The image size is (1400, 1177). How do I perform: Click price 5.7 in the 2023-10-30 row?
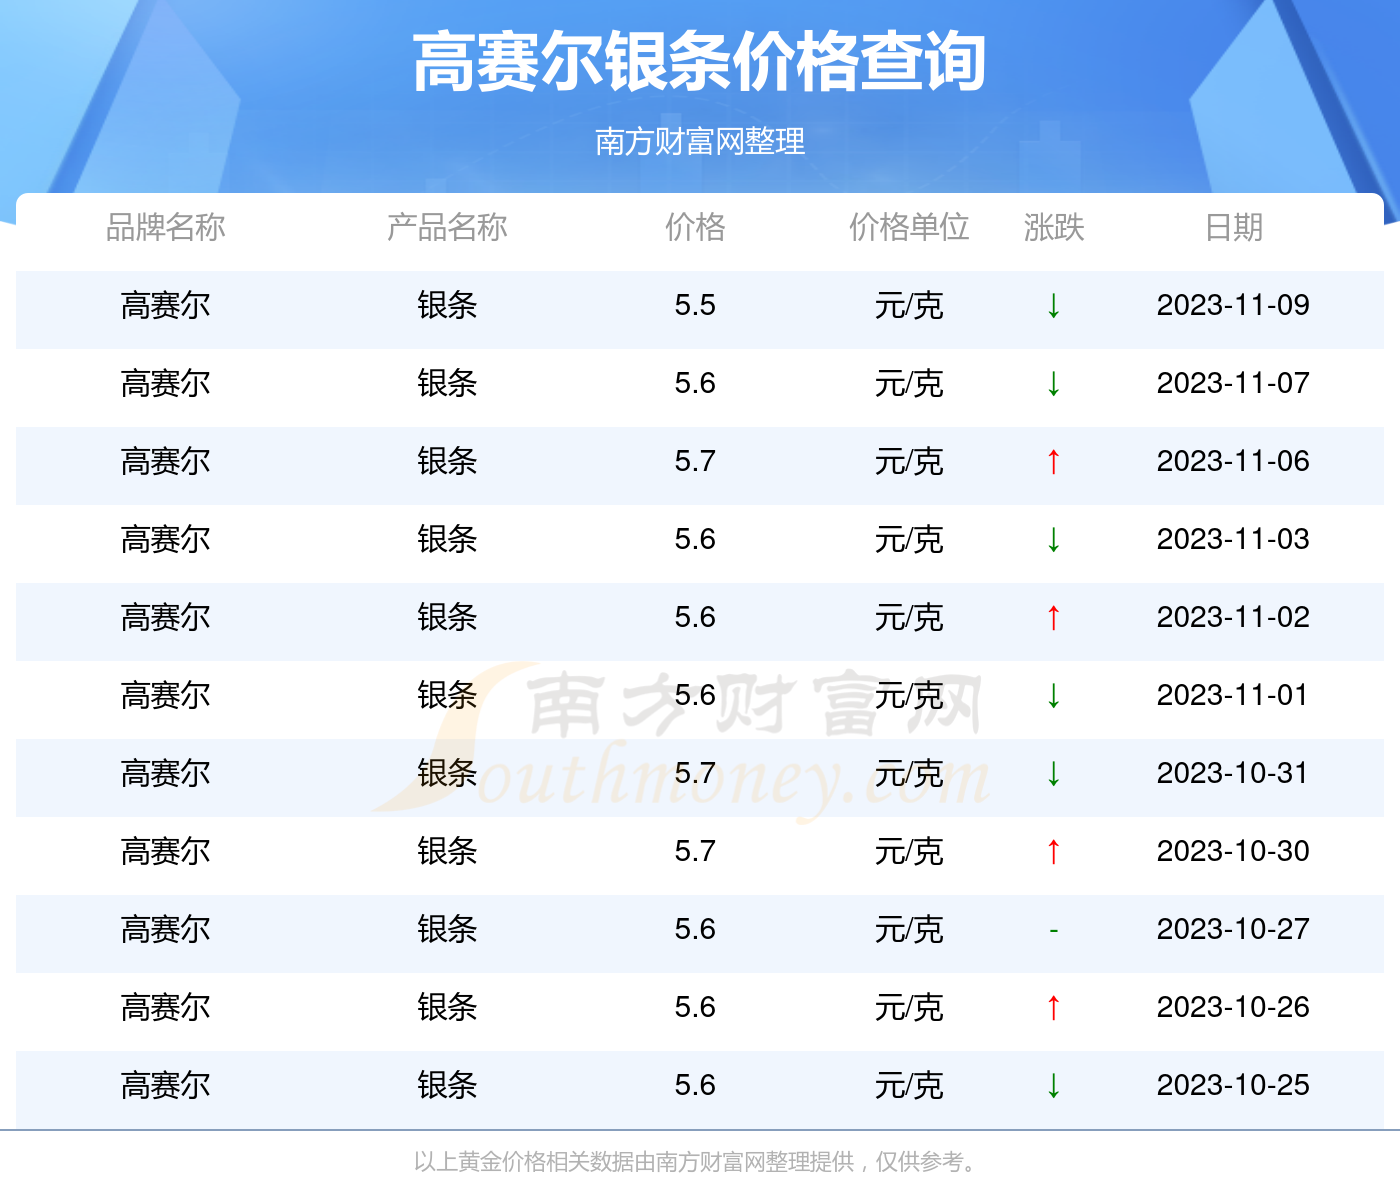click(695, 851)
